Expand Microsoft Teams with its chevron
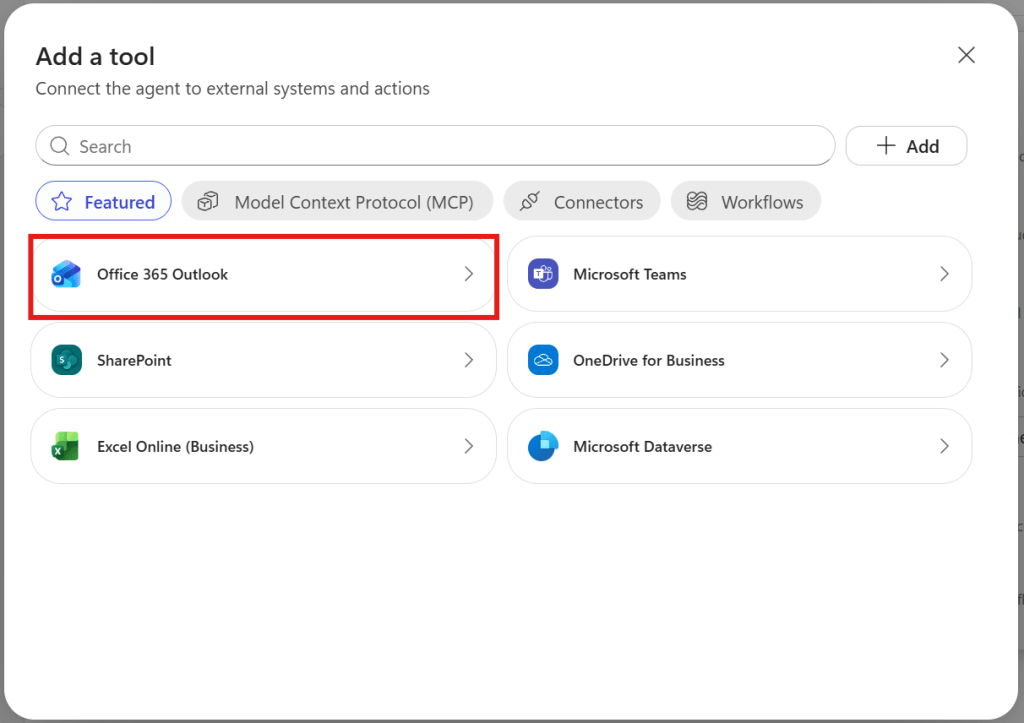This screenshot has width=1024, height=723. tap(944, 274)
